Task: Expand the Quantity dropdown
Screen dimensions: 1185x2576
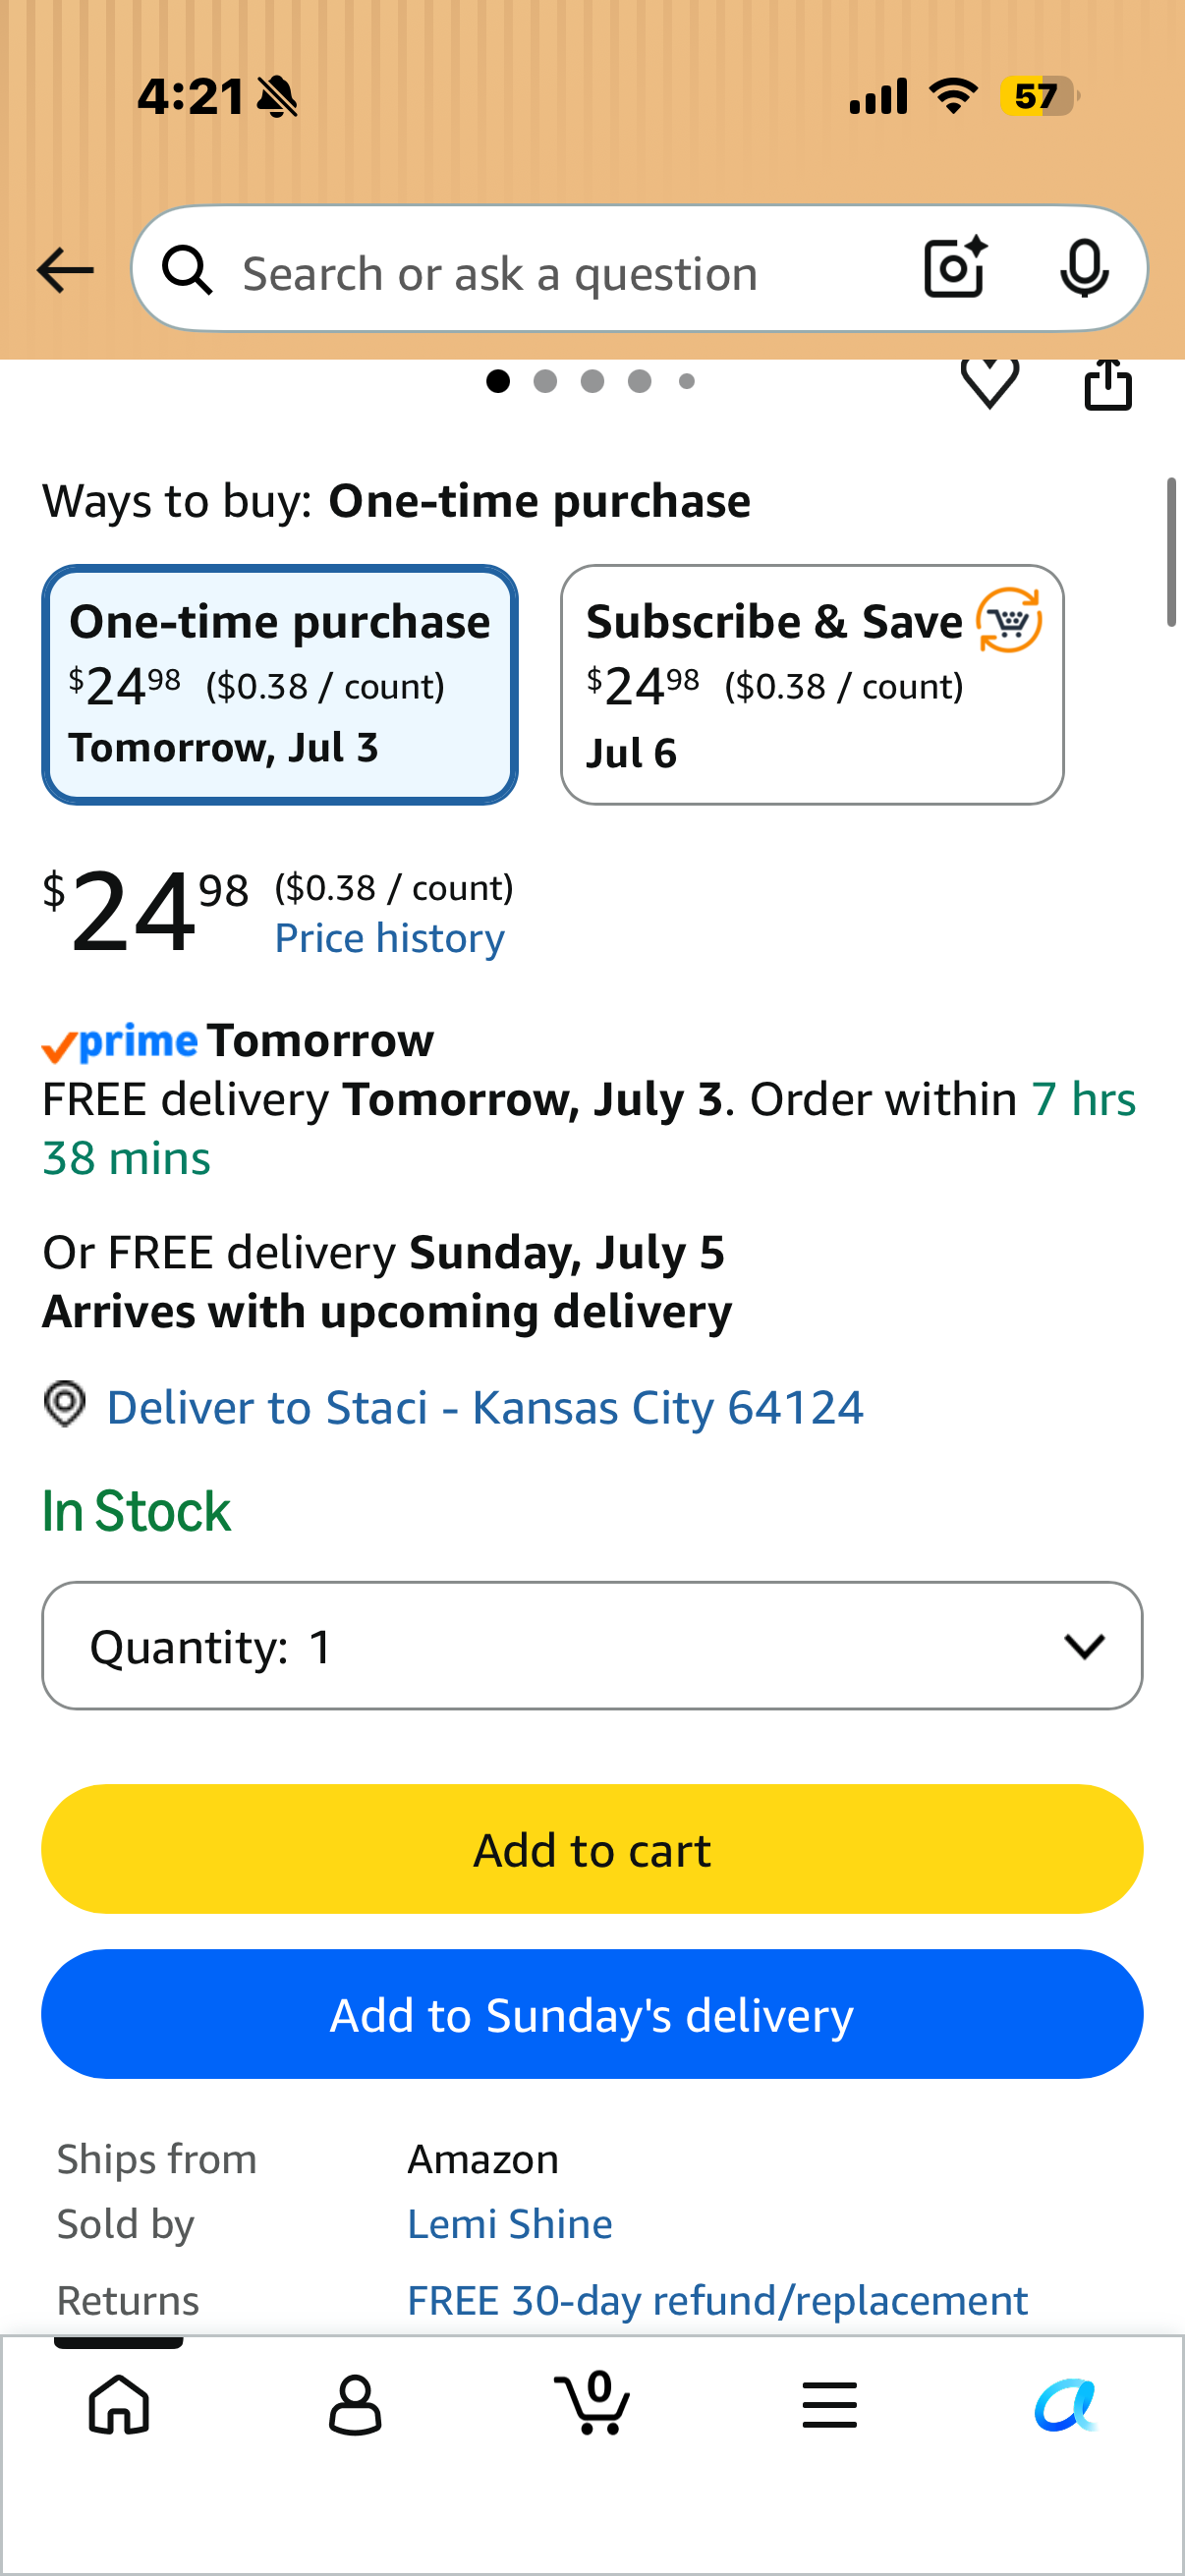Action: pos(592,1645)
